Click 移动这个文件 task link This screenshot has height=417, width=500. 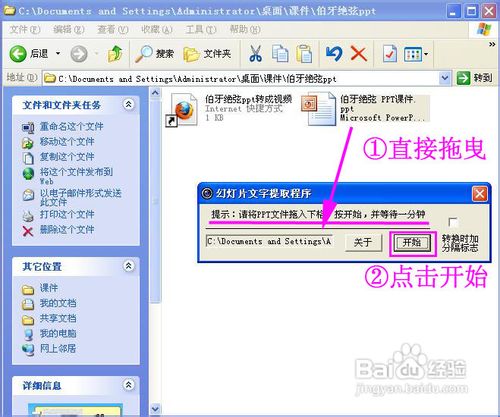[67, 142]
